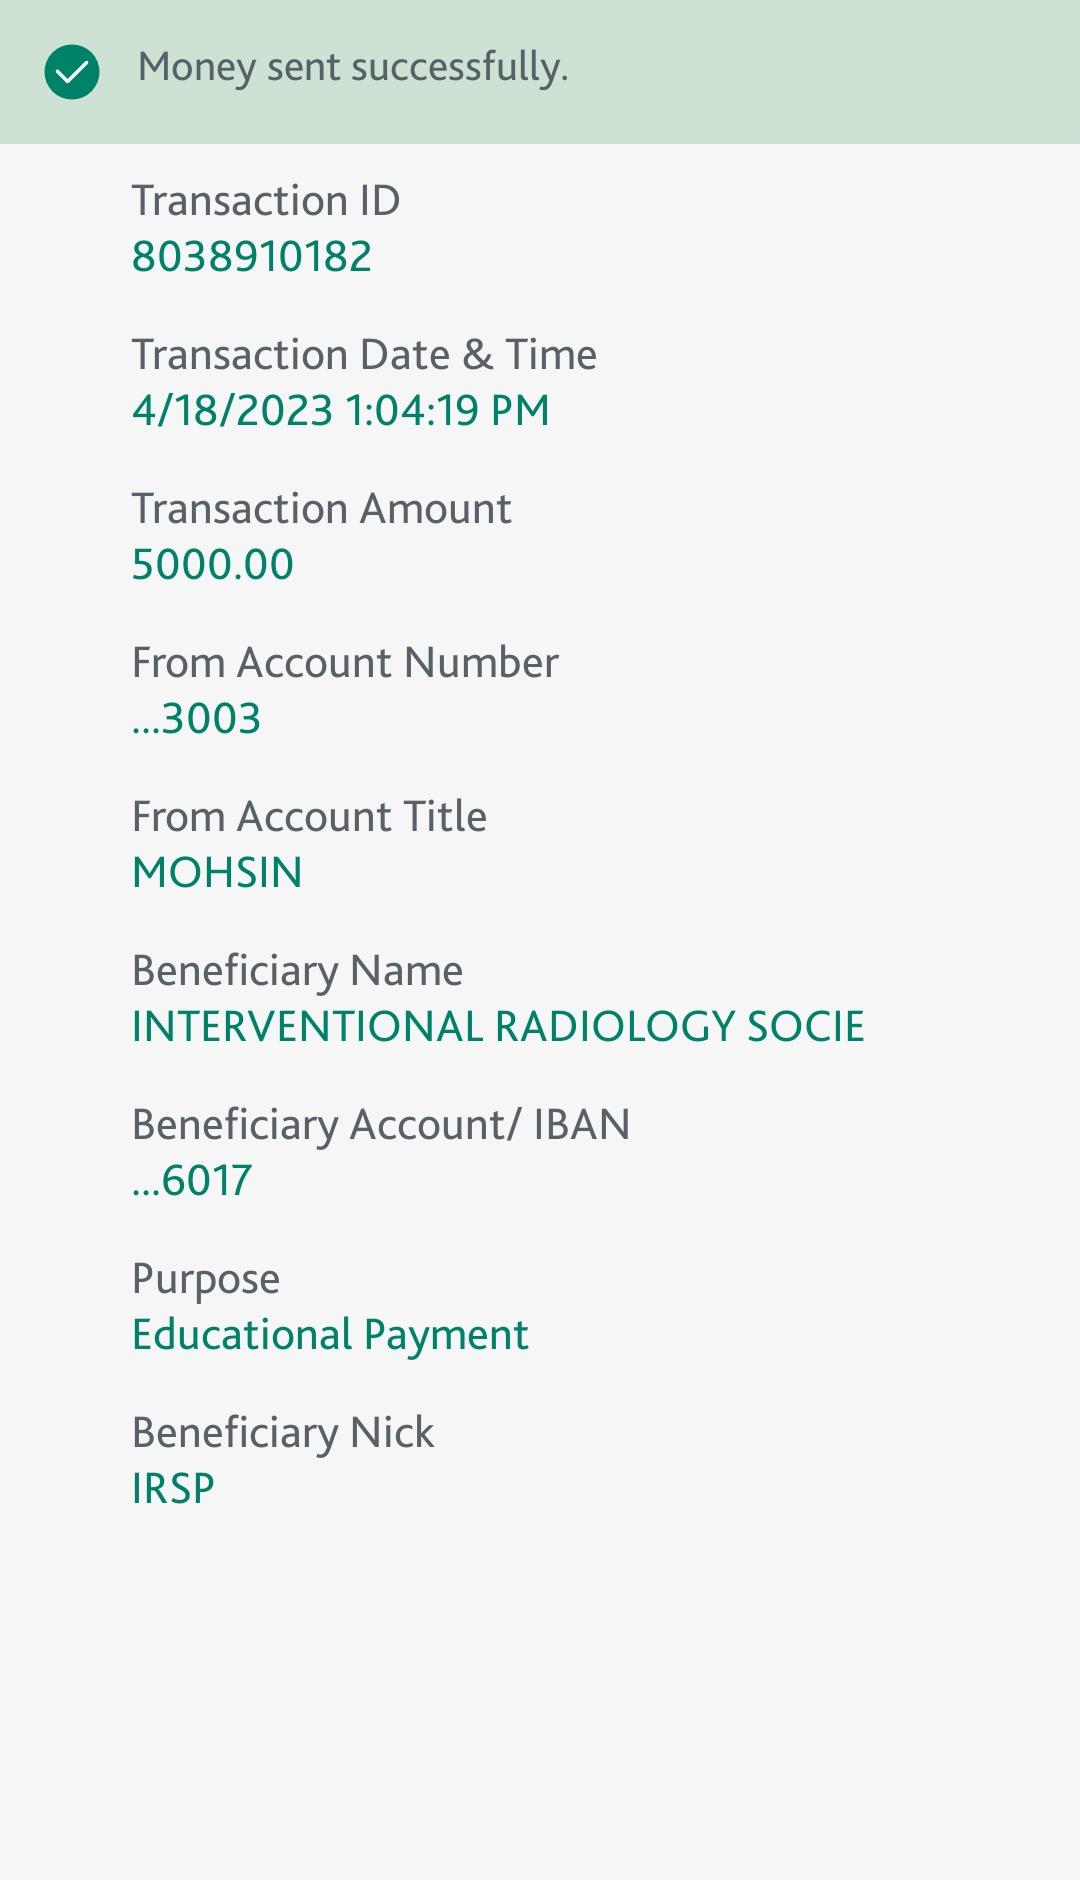Tap the 5000.00 amount value
The image size is (1080, 1880).
pos(213,565)
